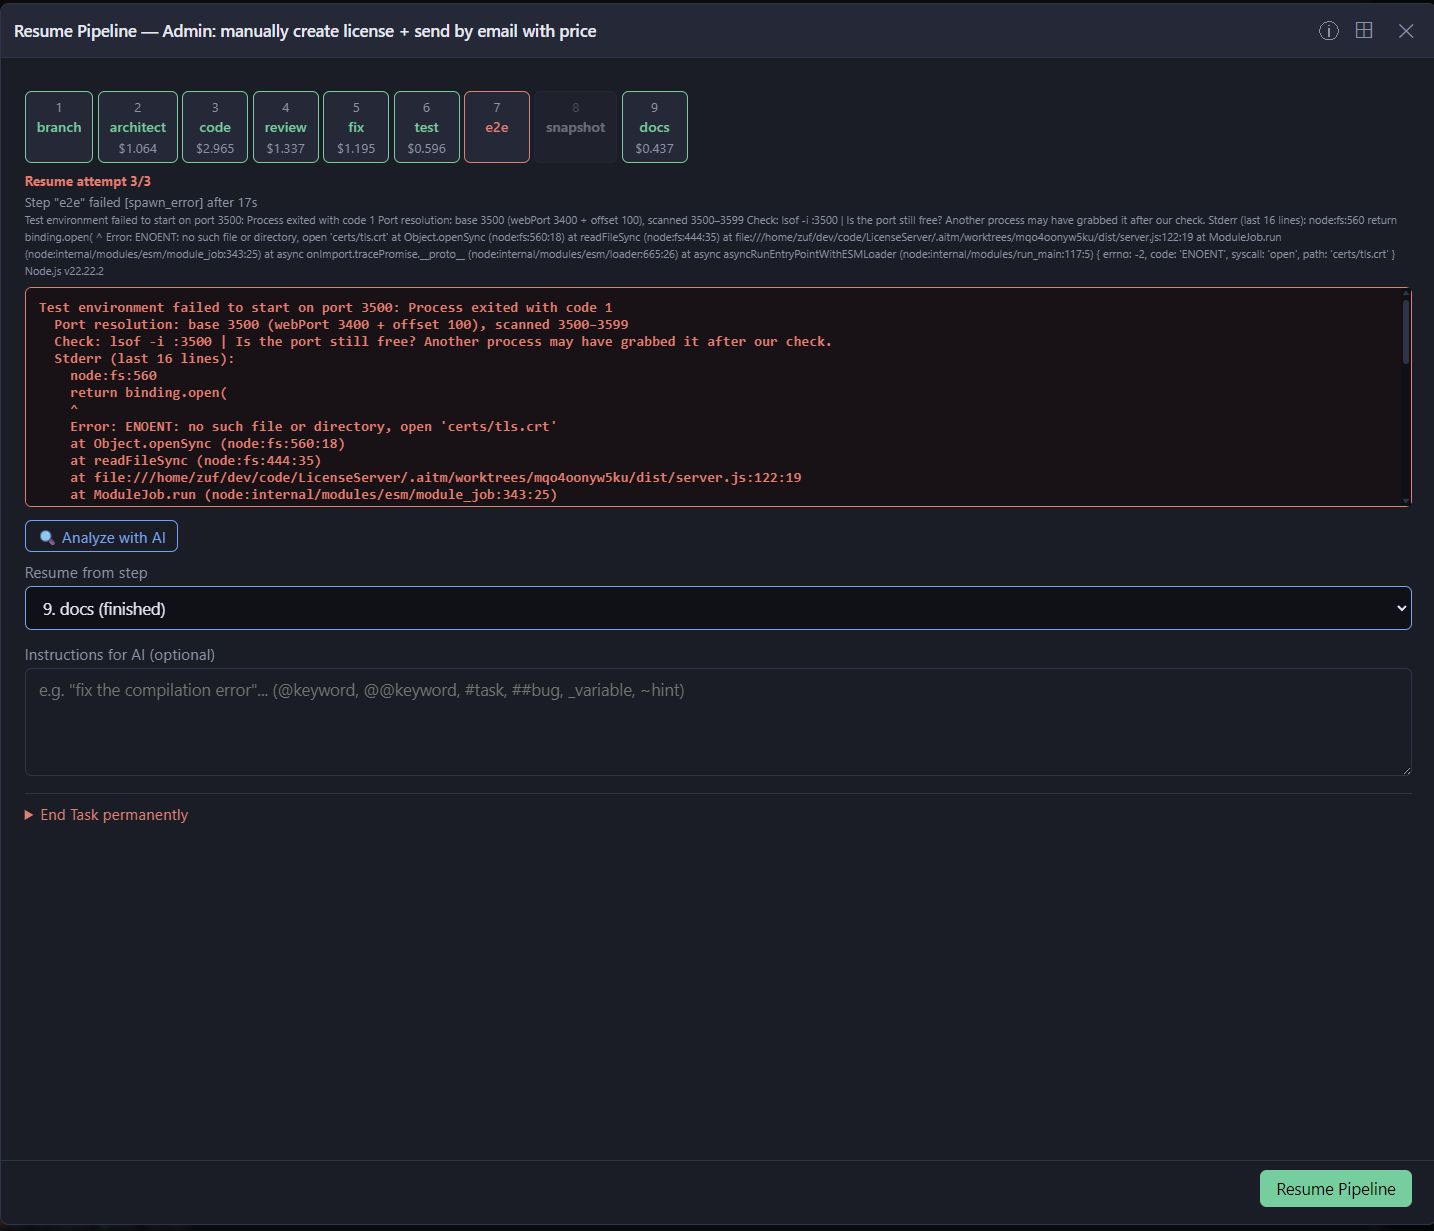Toggle the grid layout icon in title bar
Screen dimensions: 1434x1231
(x=1364, y=30)
